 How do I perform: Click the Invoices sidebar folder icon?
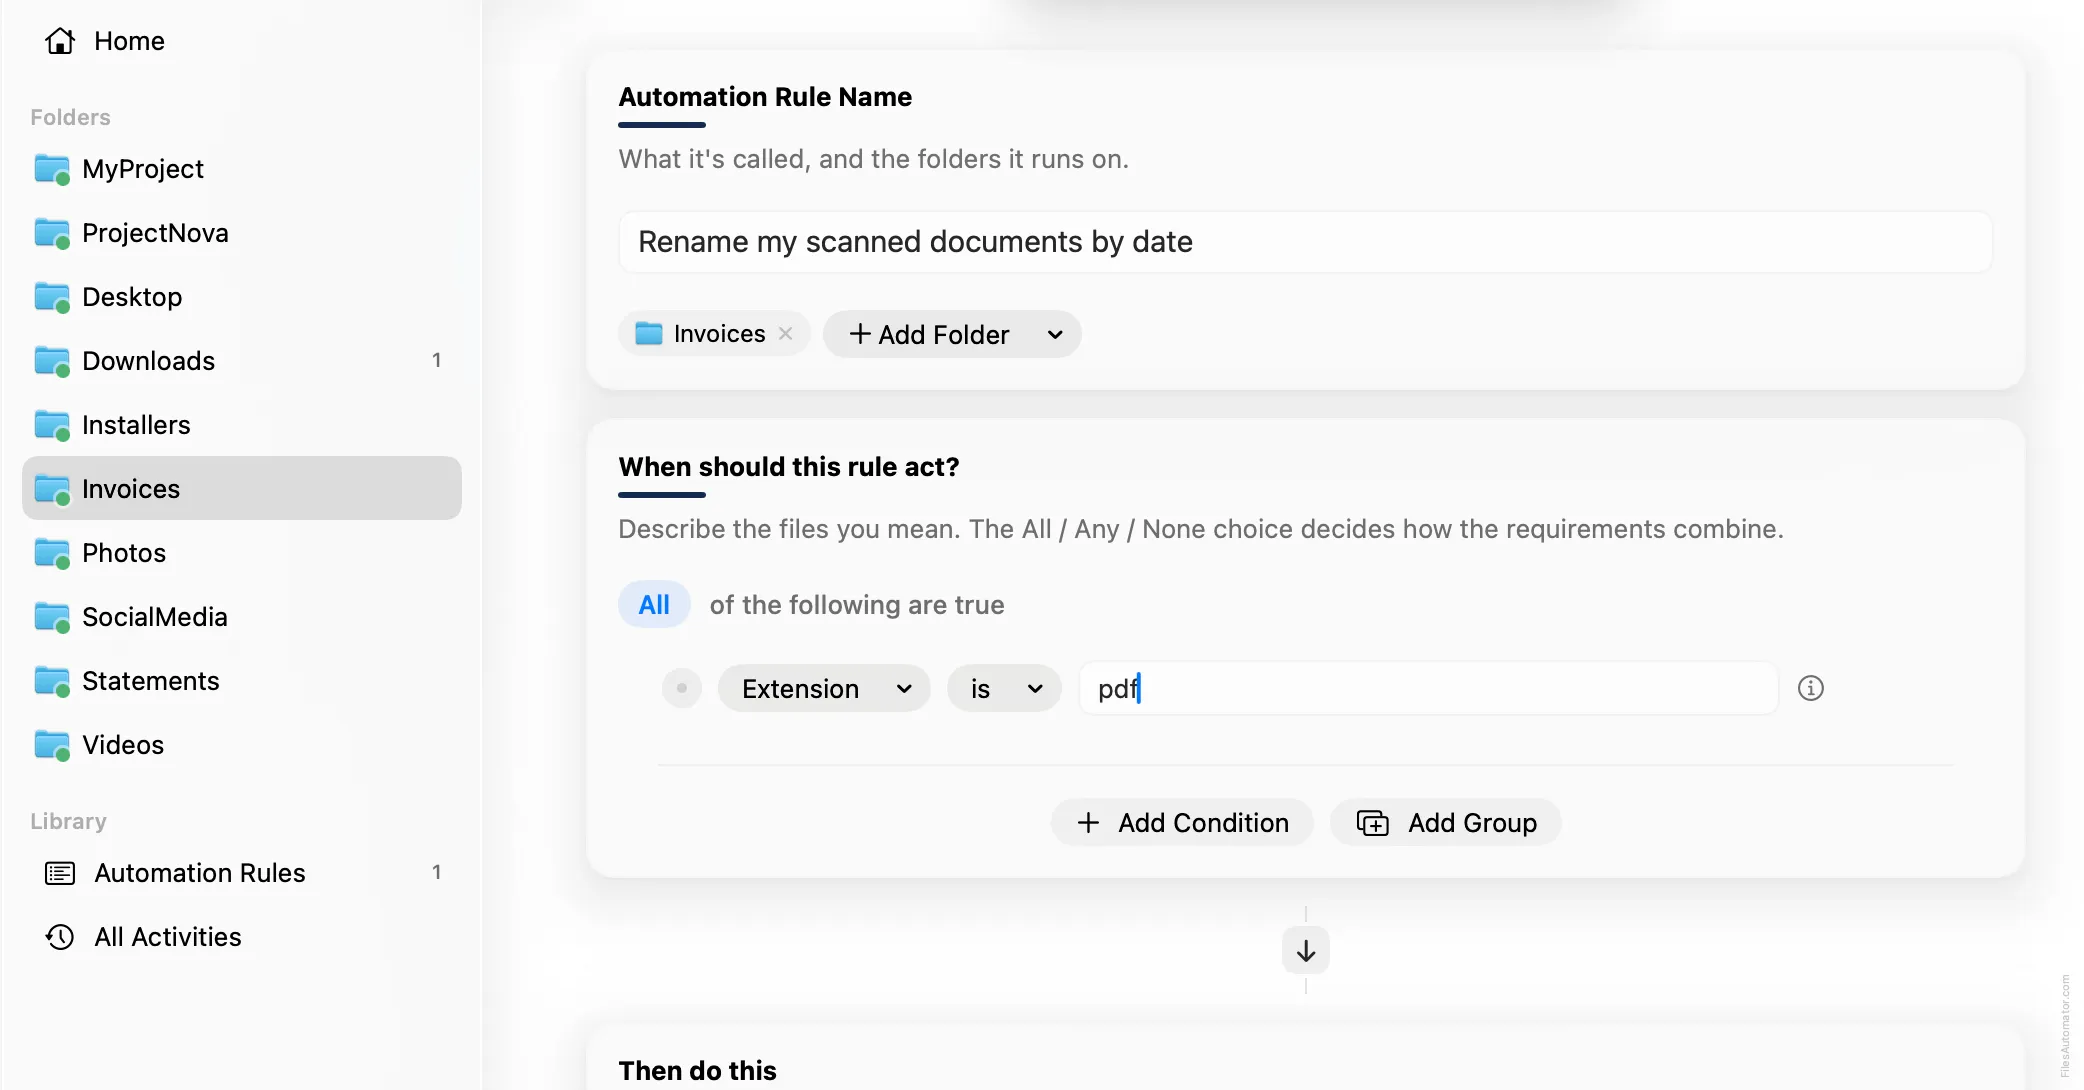[x=52, y=489]
